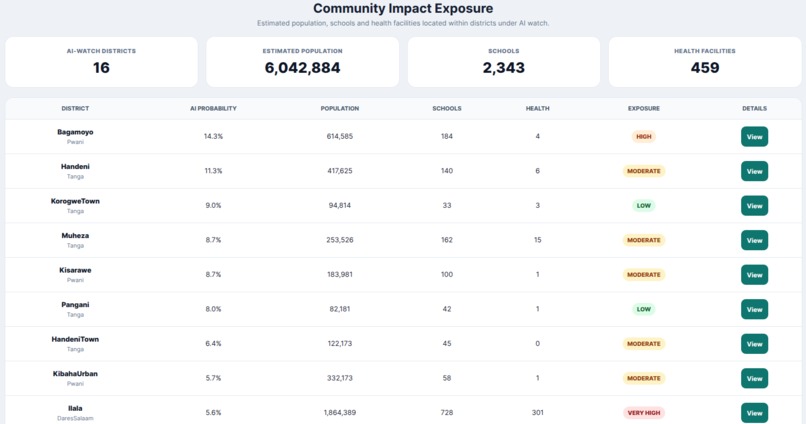
Task: Click the 6.4% AI probability value
Action: 213,343
